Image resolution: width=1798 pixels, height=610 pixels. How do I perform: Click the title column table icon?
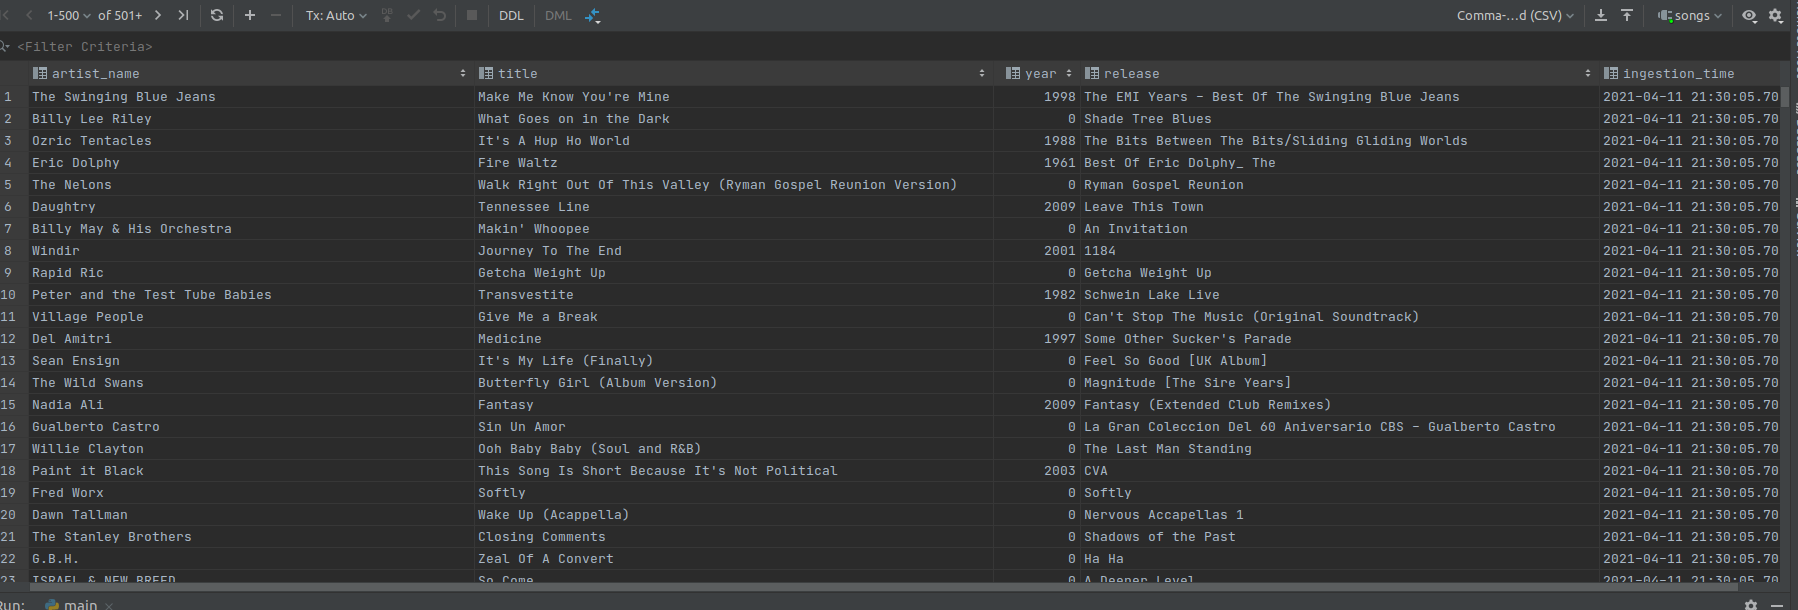point(486,73)
